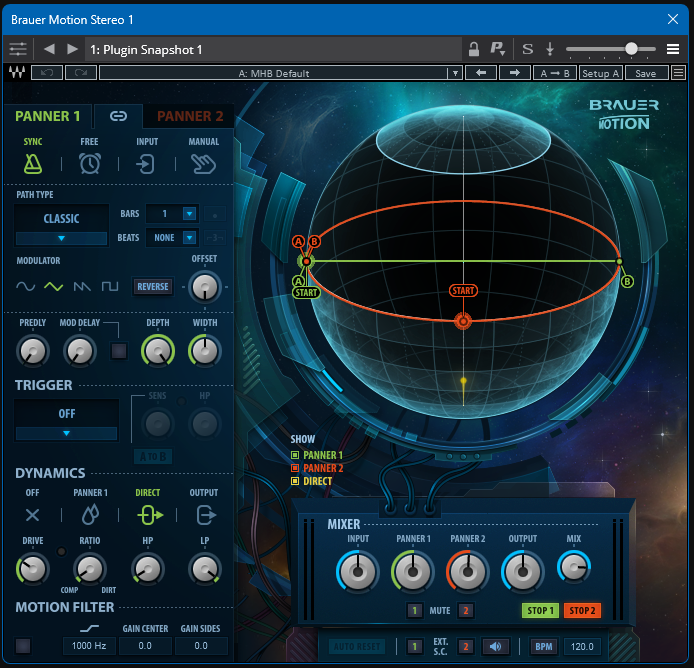The width and height of the screenshot is (694, 668).
Task: Open the Waves toolbar menu icon
Action: [x=678, y=73]
